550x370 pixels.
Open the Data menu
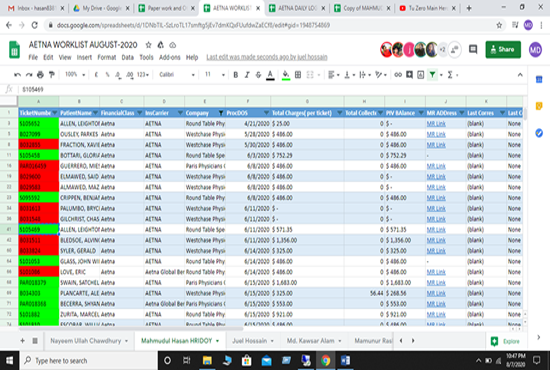click(x=128, y=57)
